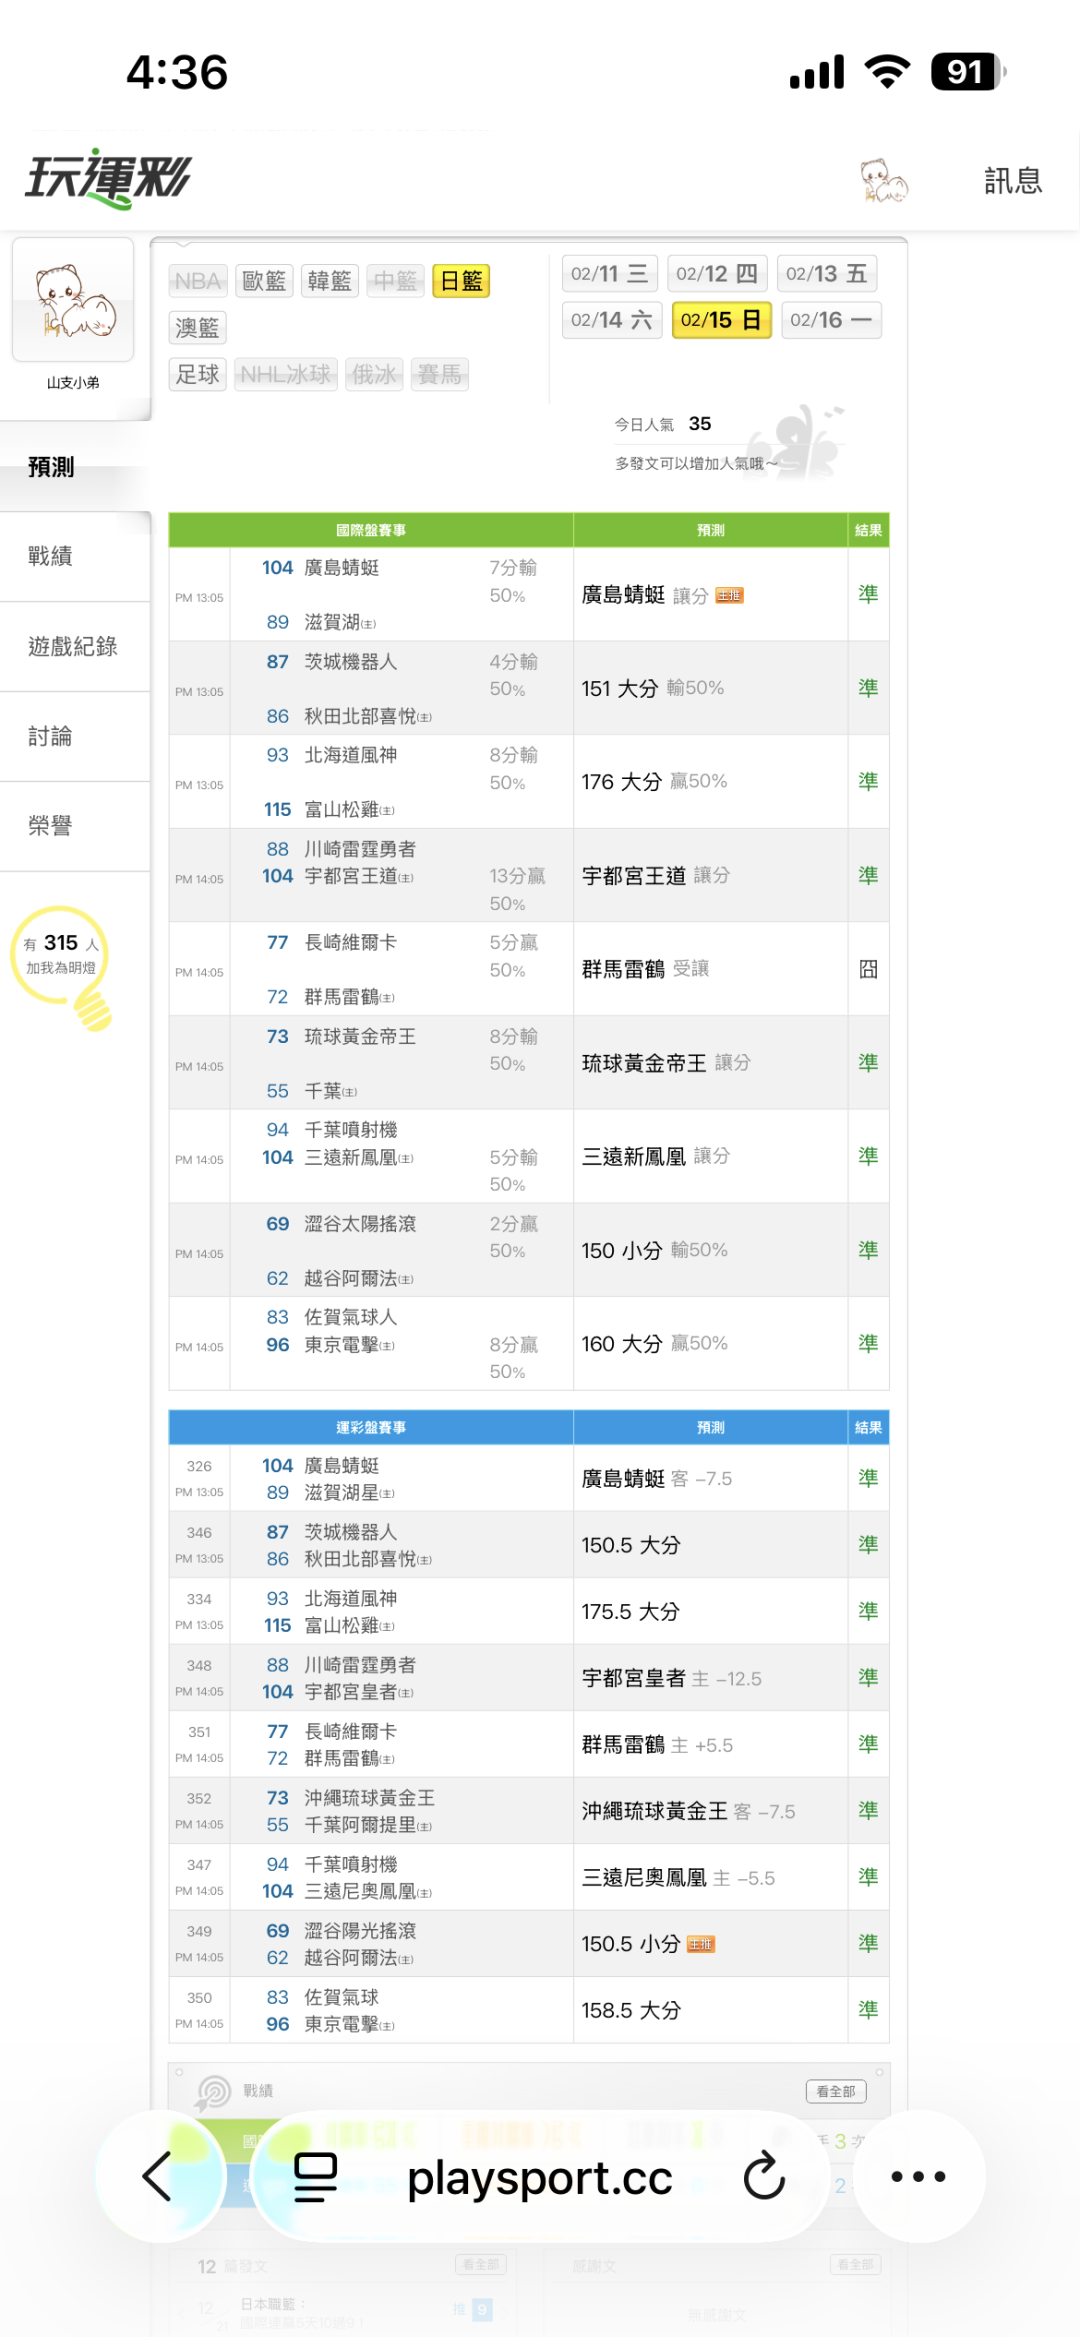Image resolution: width=1080 pixels, height=2337 pixels.
Task: Choose the 澳籃 league filter
Action: [197, 328]
